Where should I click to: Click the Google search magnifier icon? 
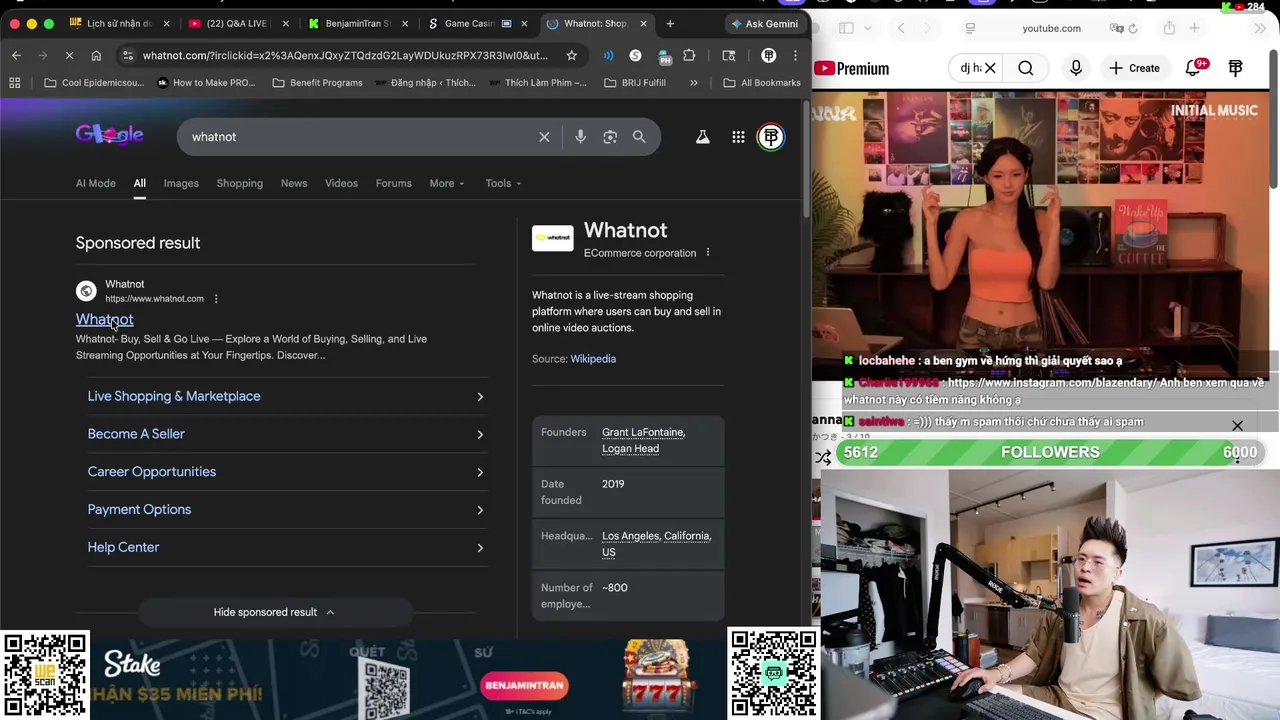[x=639, y=137]
